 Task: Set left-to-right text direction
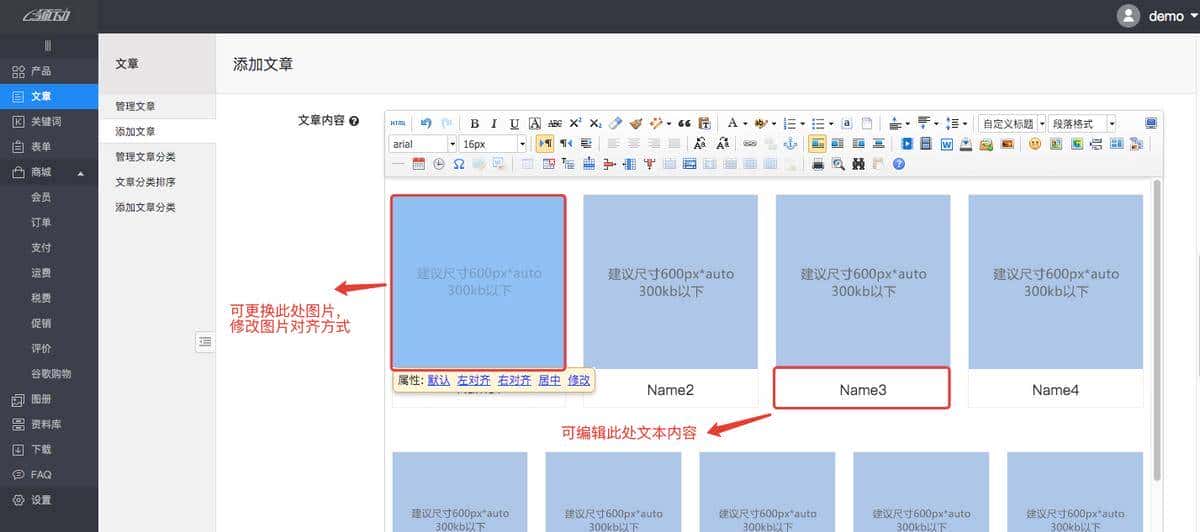click(545, 143)
